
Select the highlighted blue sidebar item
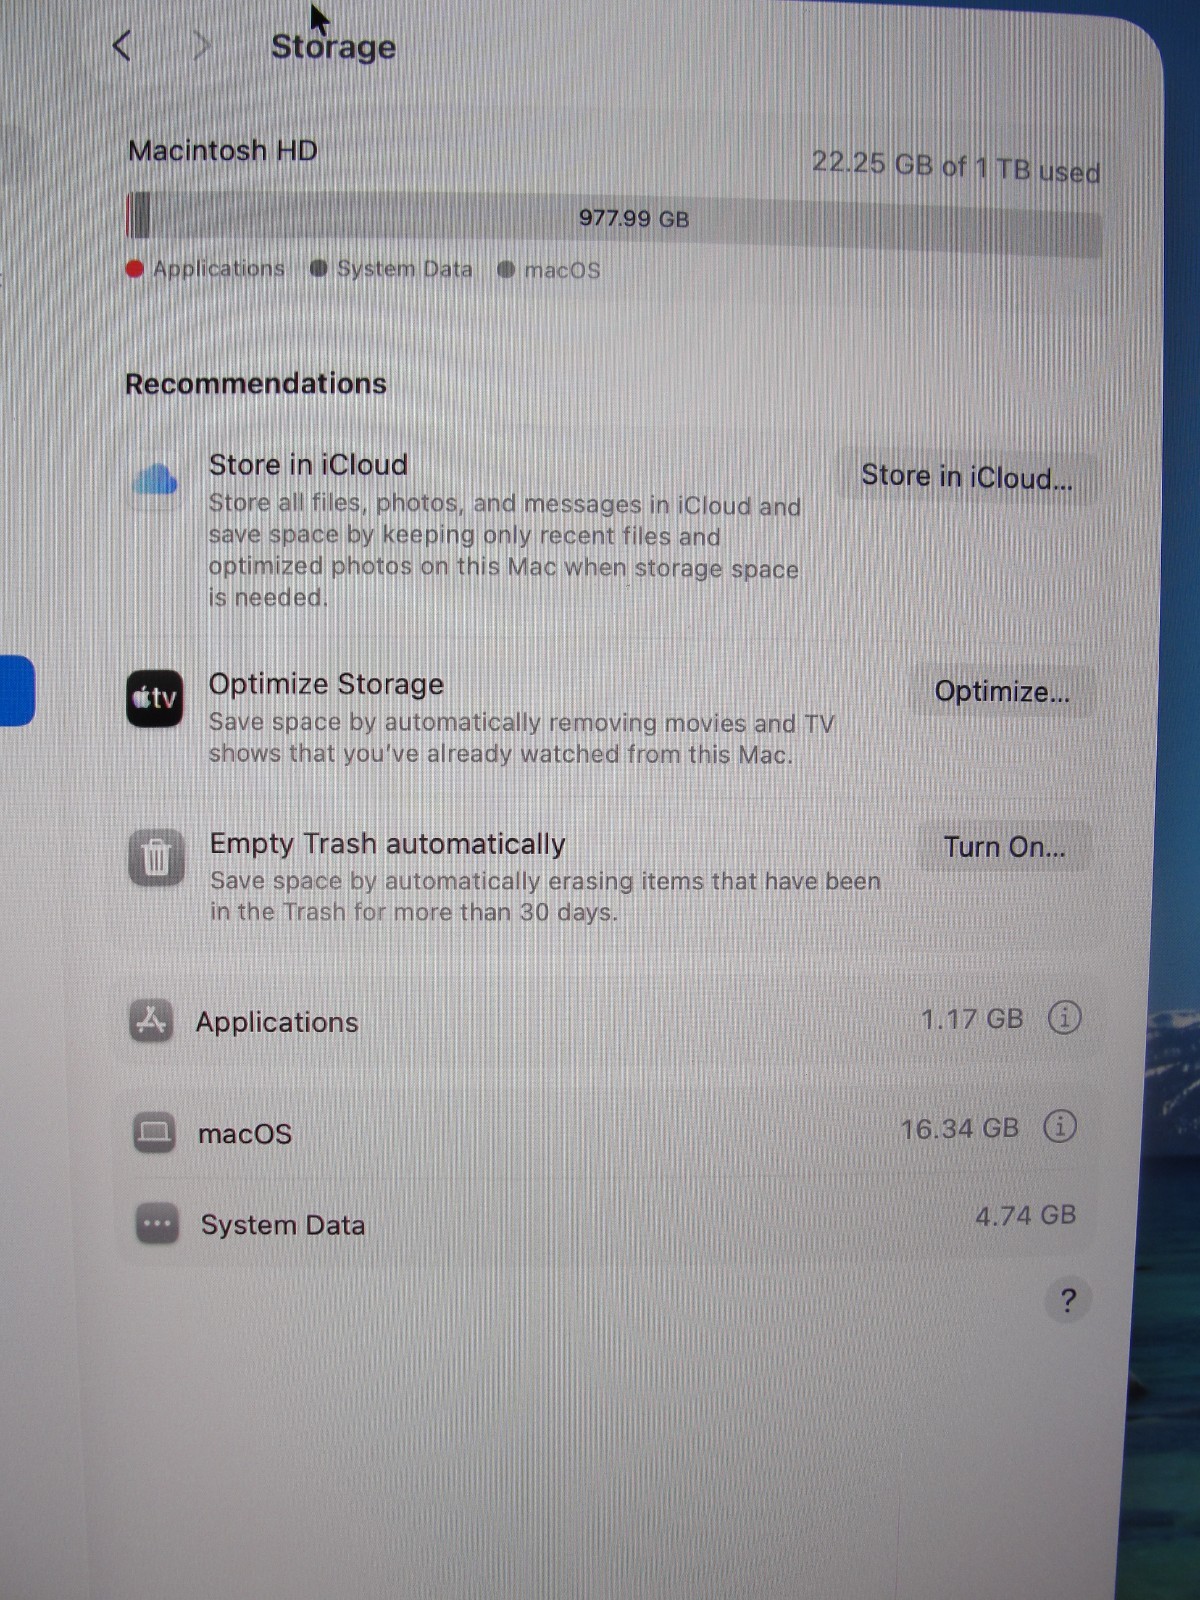17,690
